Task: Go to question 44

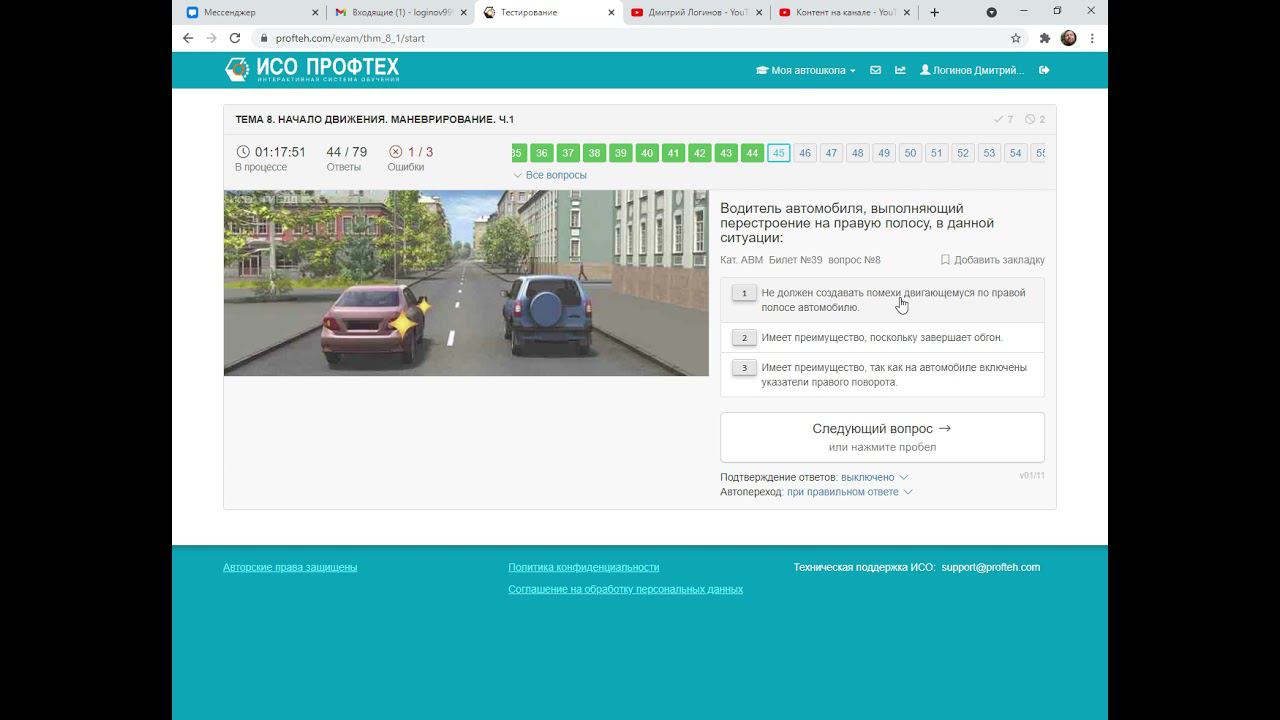Action: click(x=752, y=153)
